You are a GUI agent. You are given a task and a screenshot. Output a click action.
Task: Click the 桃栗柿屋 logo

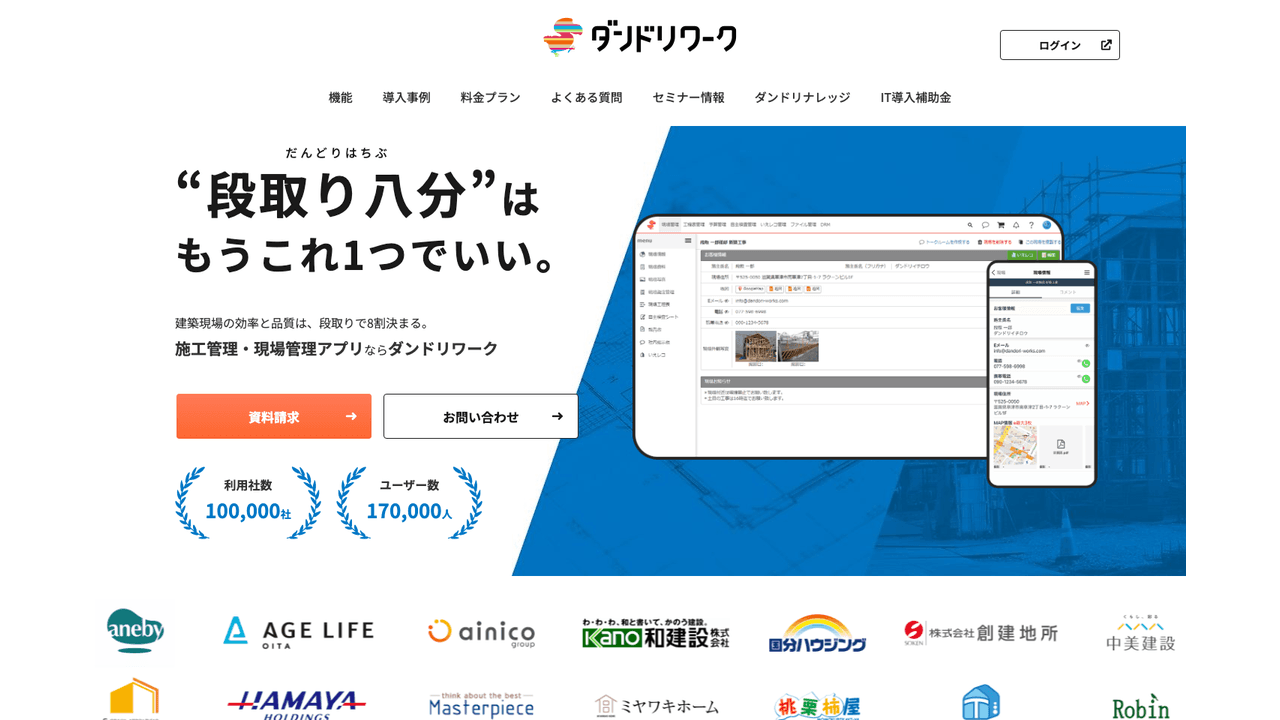(x=817, y=705)
